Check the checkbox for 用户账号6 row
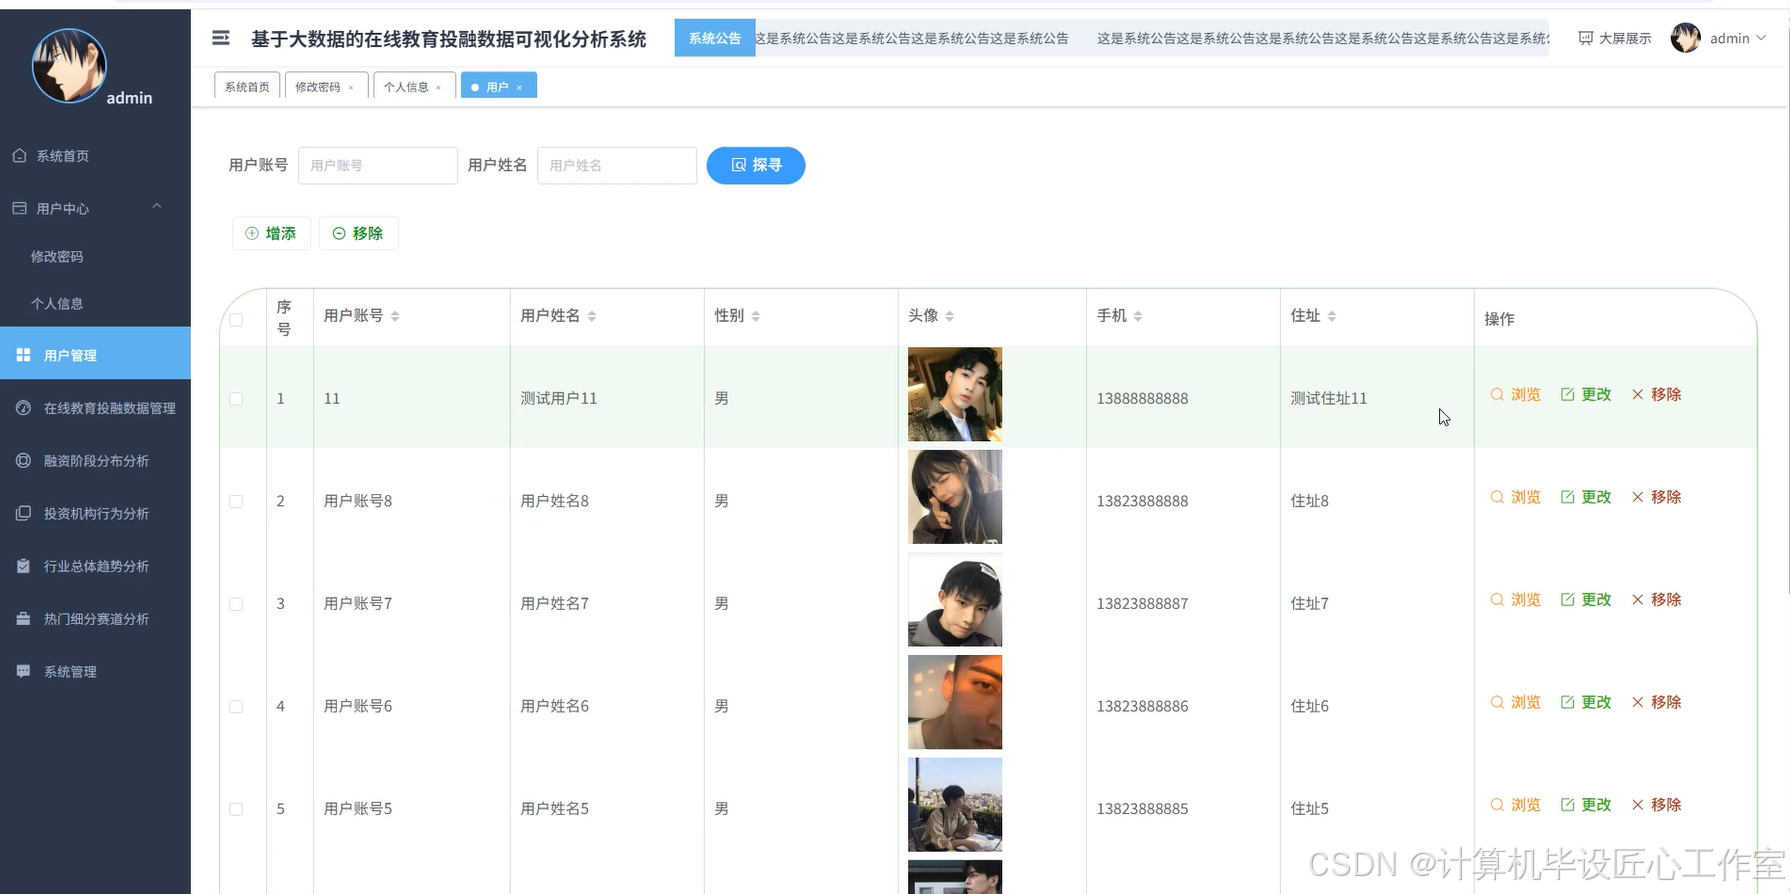 [x=236, y=706]
